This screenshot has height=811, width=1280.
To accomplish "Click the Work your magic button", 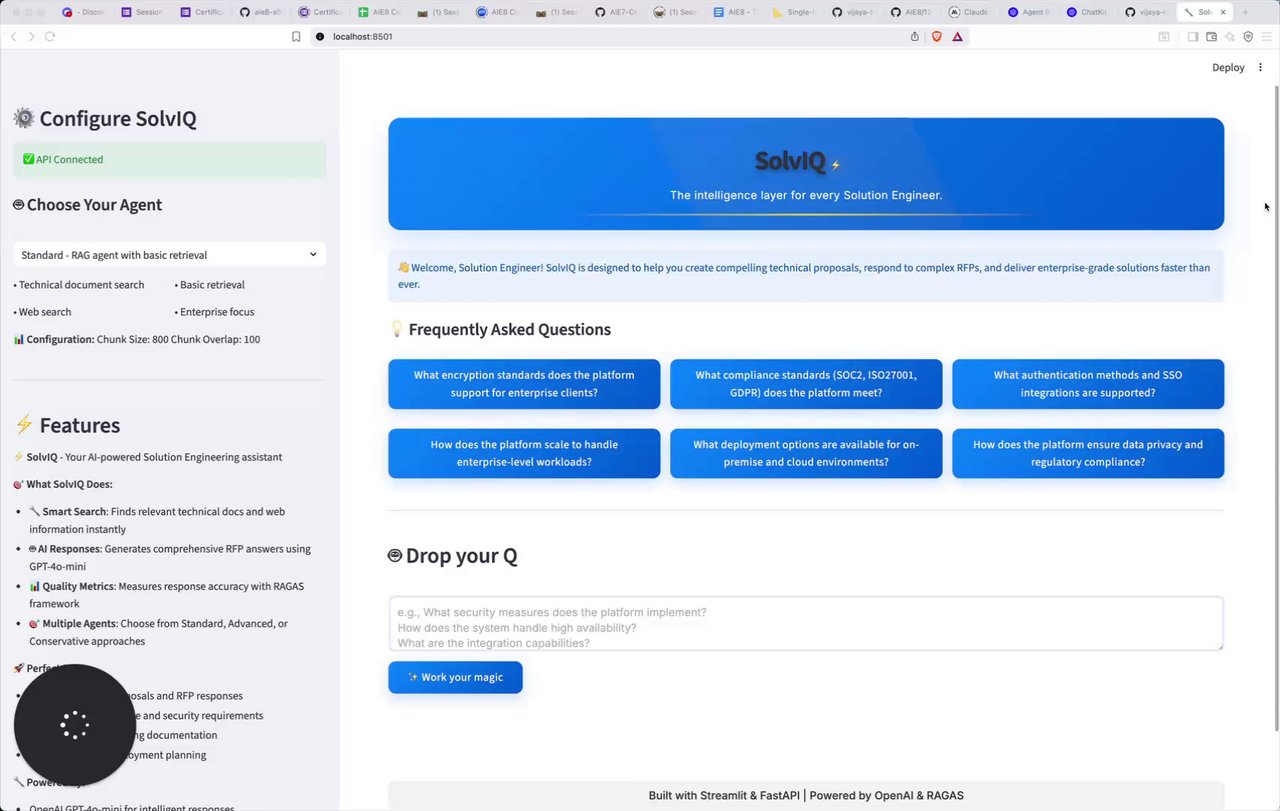I will [455, 677].
